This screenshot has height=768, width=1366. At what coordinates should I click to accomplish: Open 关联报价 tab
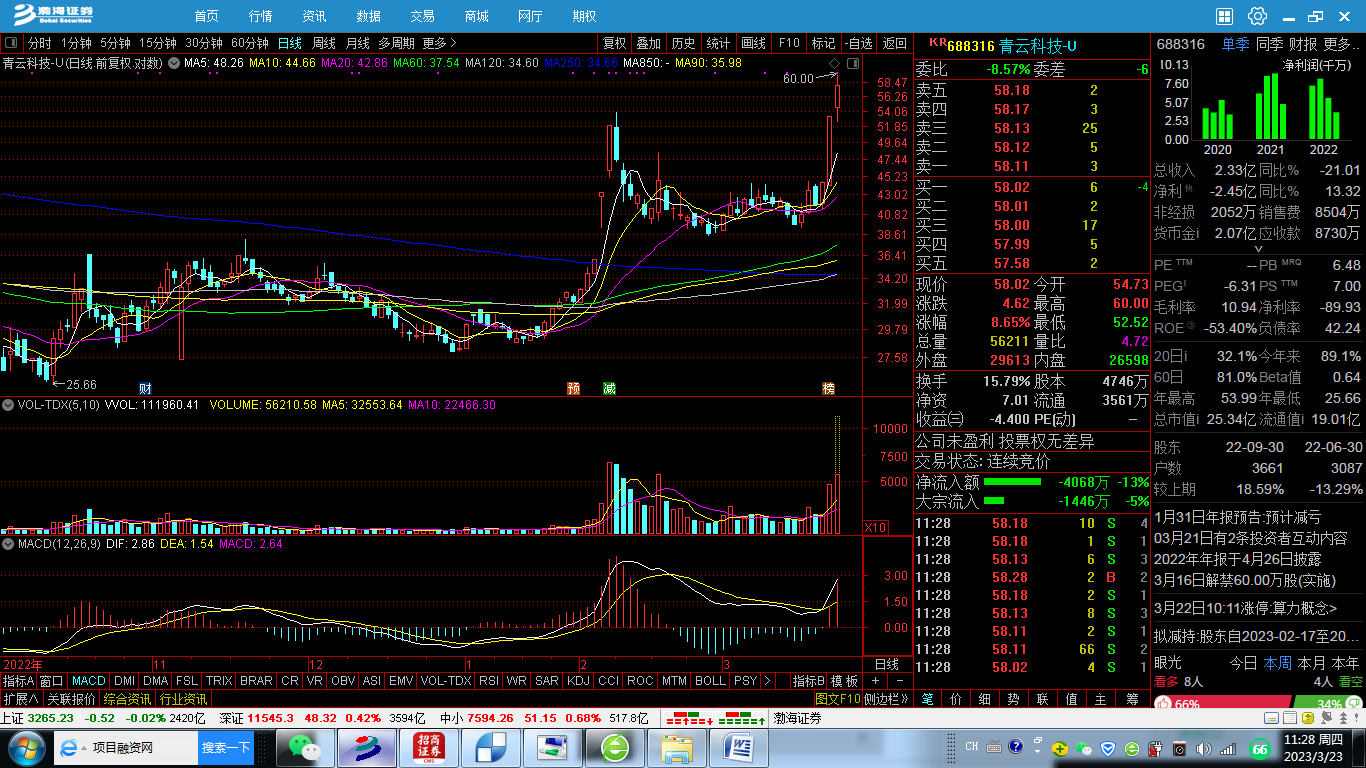(x=72, y=699)
